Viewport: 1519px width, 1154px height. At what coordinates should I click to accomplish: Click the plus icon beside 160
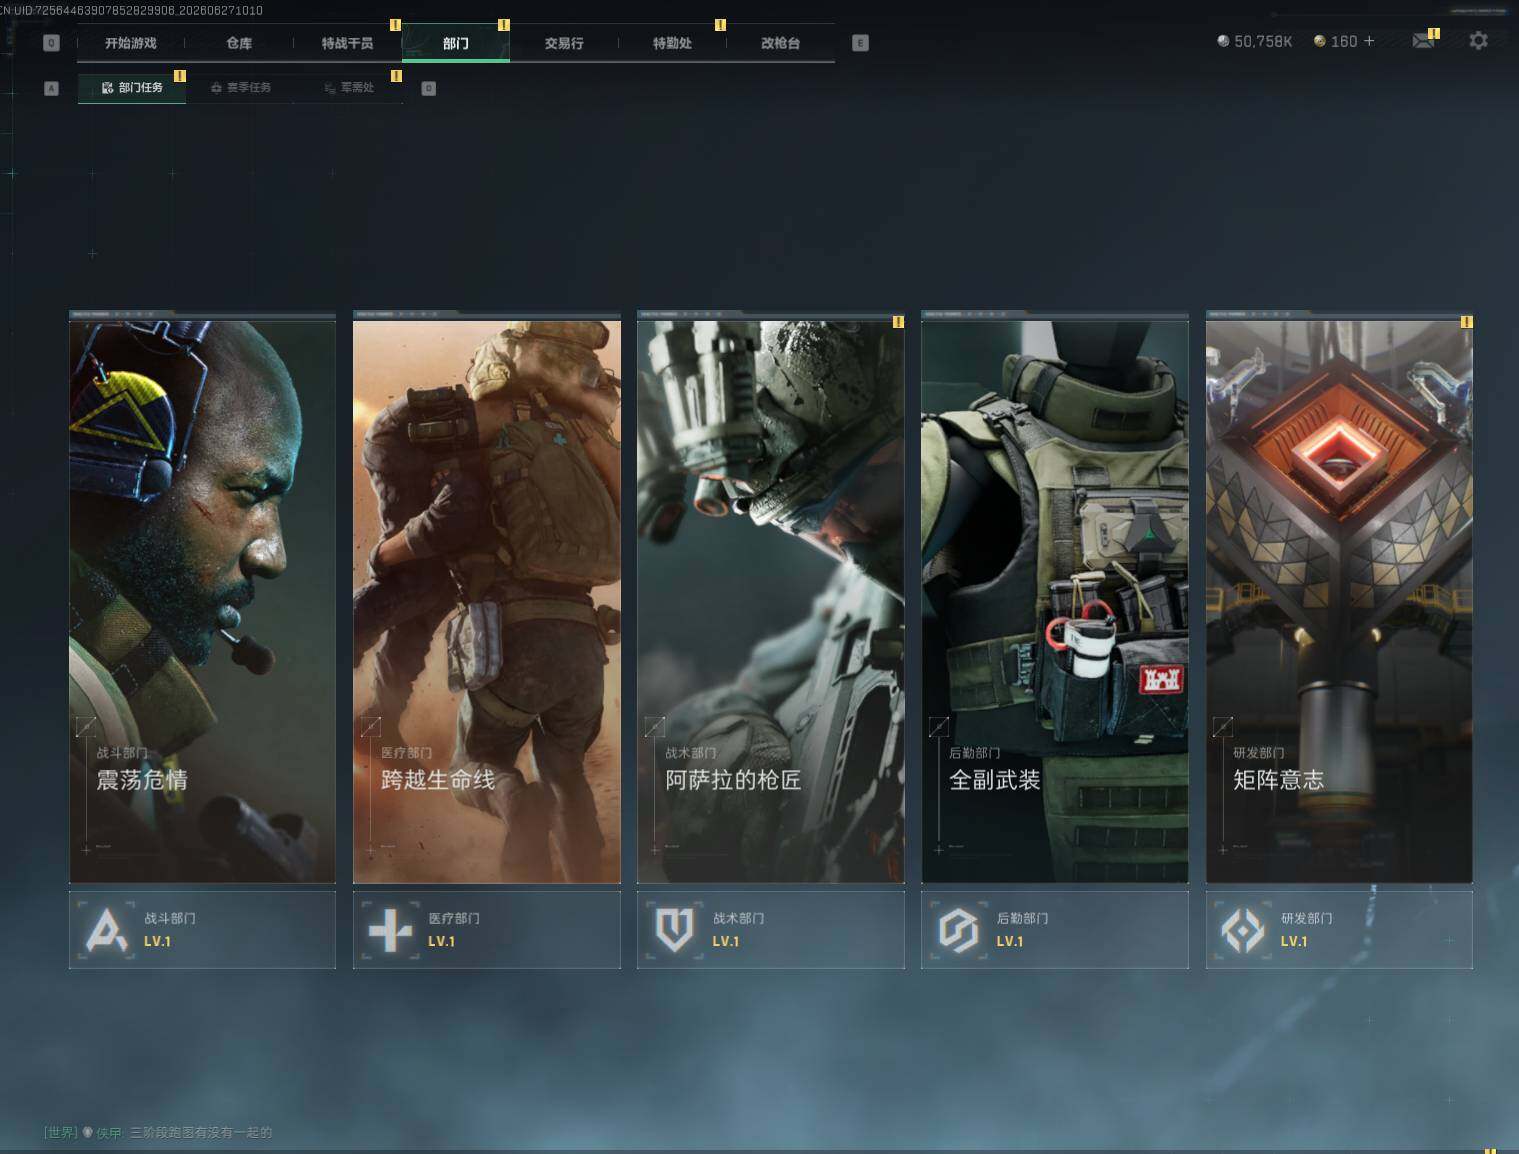point(1369,41)
